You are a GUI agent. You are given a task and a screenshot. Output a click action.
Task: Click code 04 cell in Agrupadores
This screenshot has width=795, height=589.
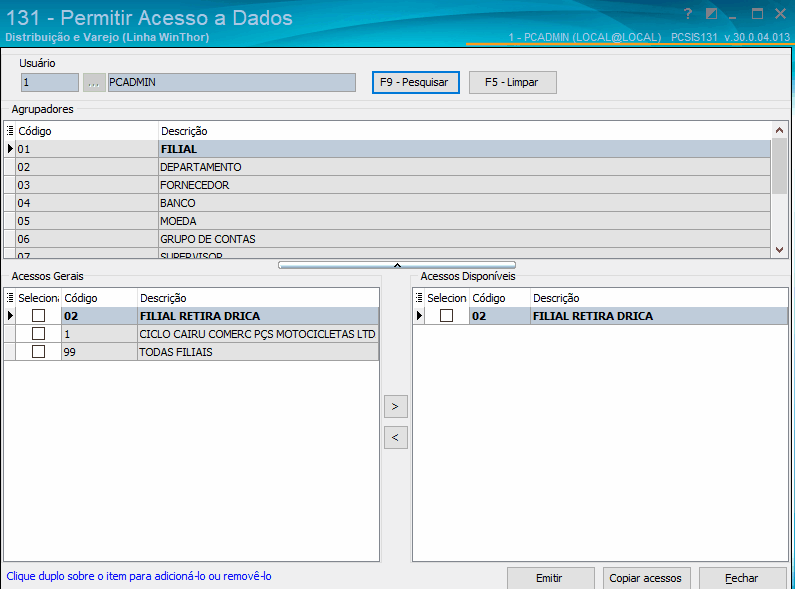(x=87, y=203)
